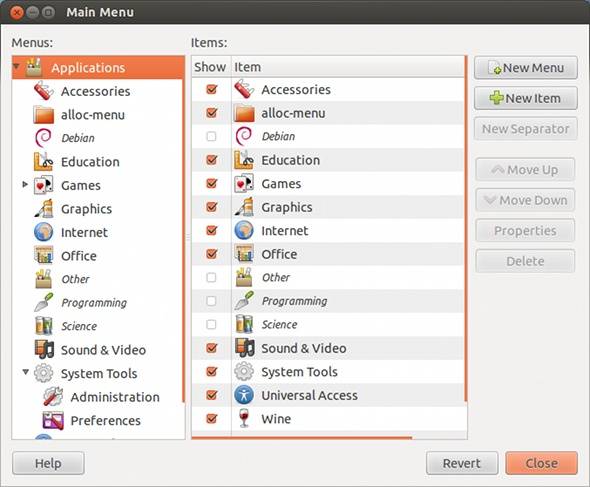Screen dimensions: 590x487
Task: Click the Move Up button
Action: 525,170
